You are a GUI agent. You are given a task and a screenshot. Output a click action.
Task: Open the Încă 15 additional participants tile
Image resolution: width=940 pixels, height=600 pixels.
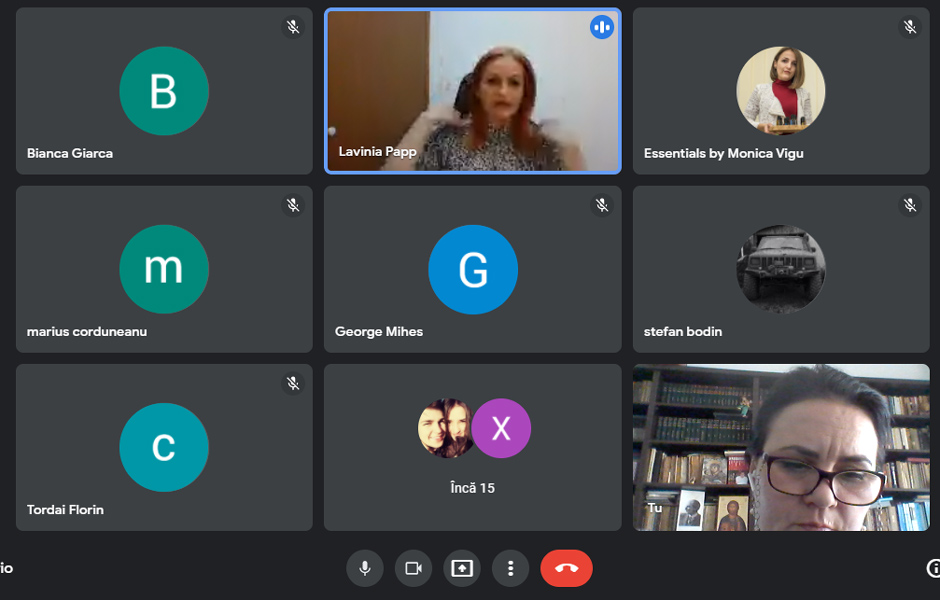tap(473, 447)
